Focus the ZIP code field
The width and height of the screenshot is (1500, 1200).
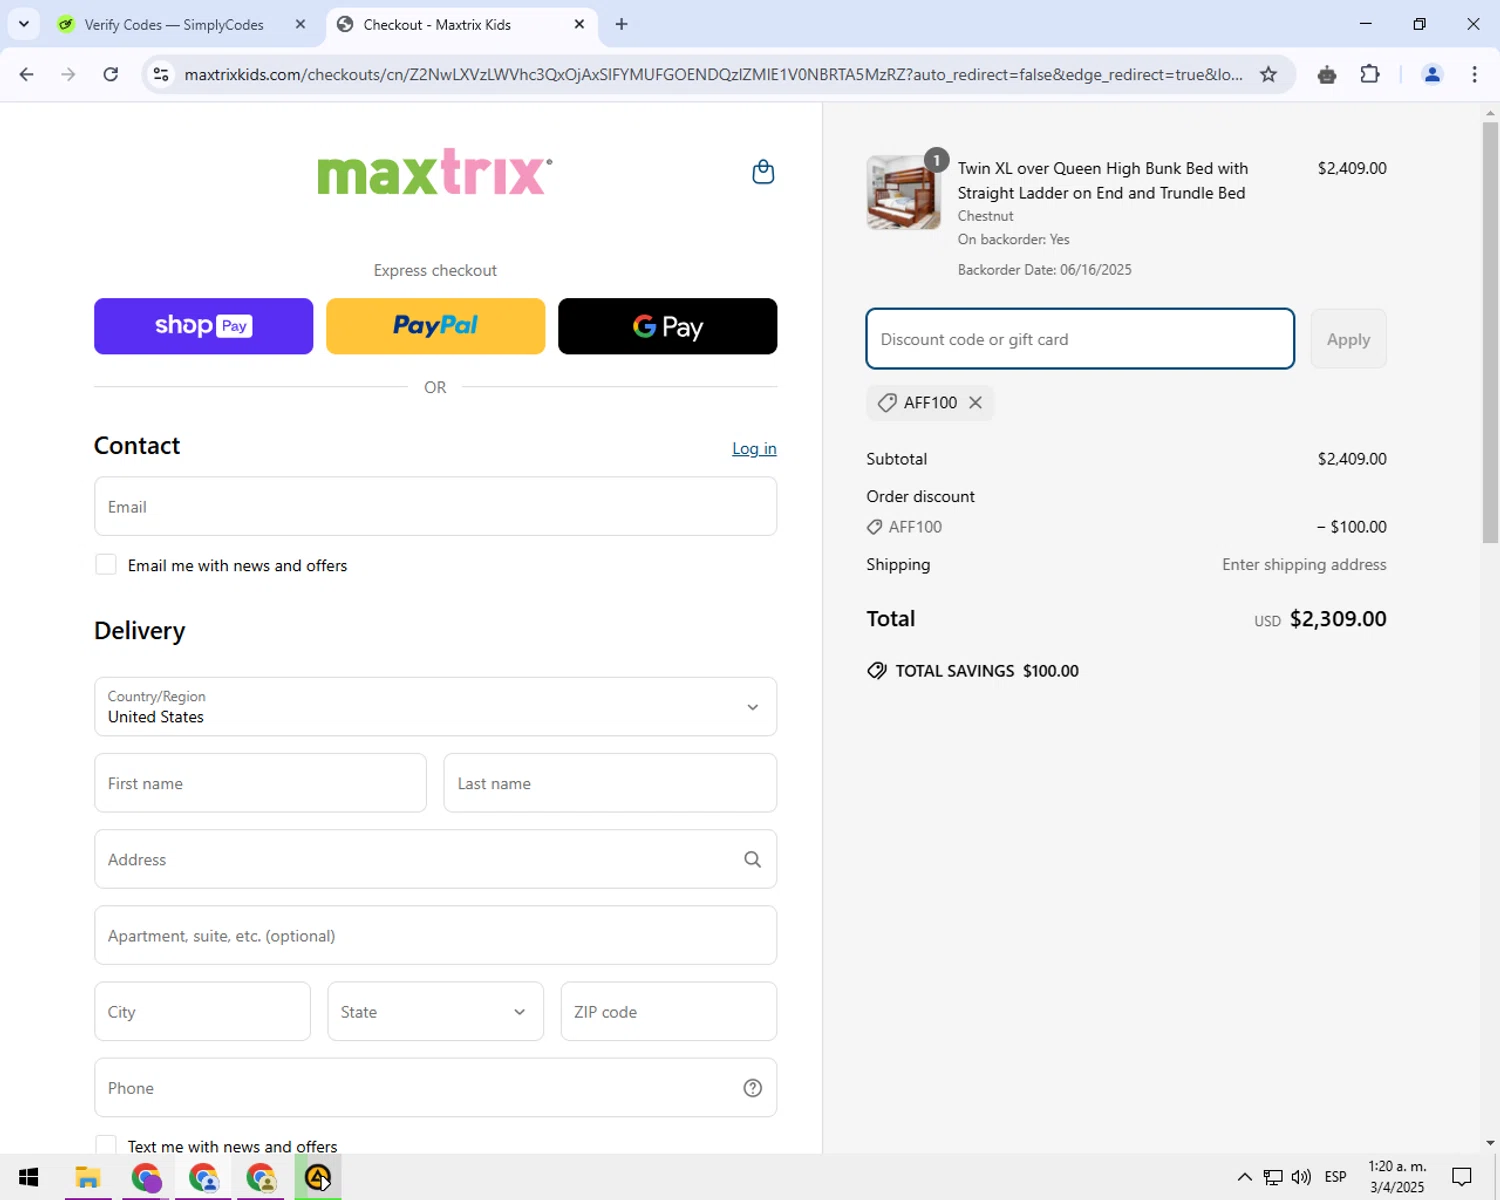668,1011
